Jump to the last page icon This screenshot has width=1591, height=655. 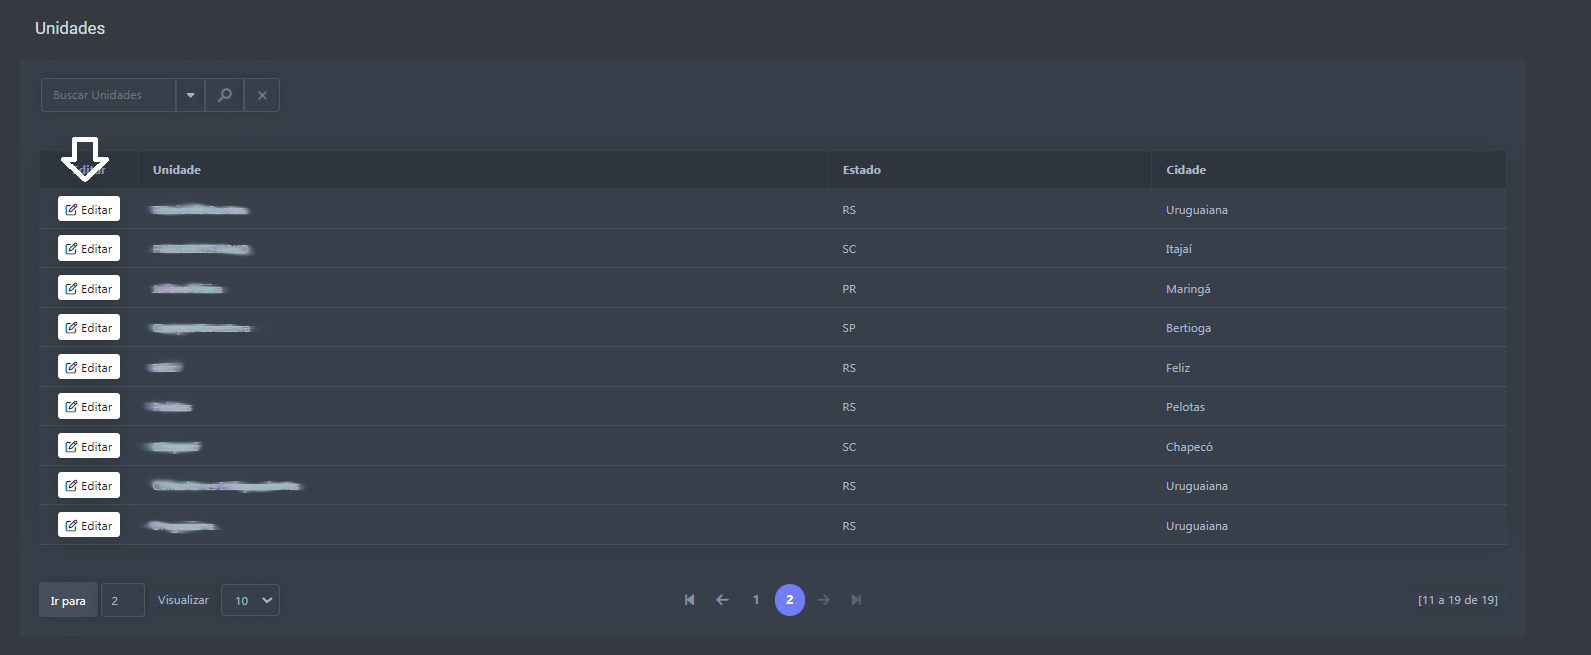[x=856, y=600]
